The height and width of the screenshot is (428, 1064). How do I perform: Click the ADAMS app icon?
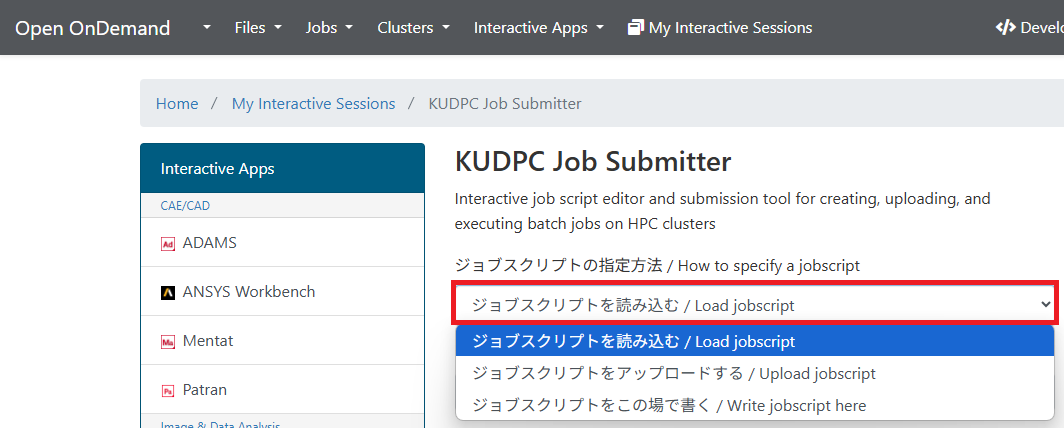pyautogui.click(x=168, y=244)
